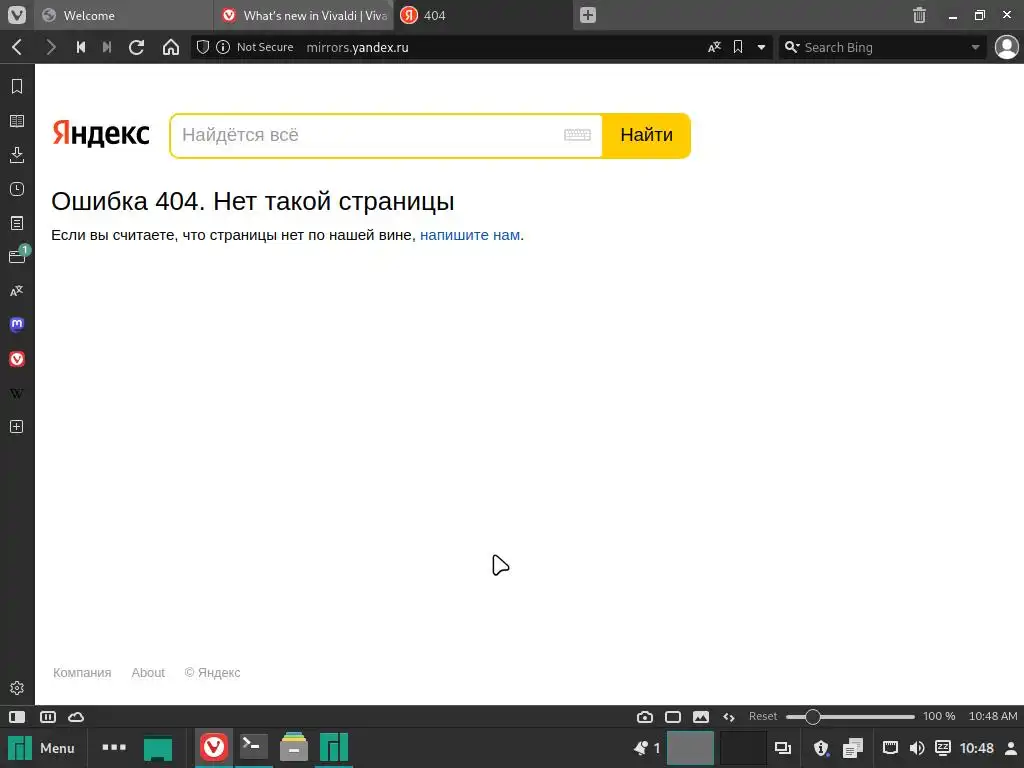Reset the page zoom
The image size is (1024, 768).
click(763, 716)
